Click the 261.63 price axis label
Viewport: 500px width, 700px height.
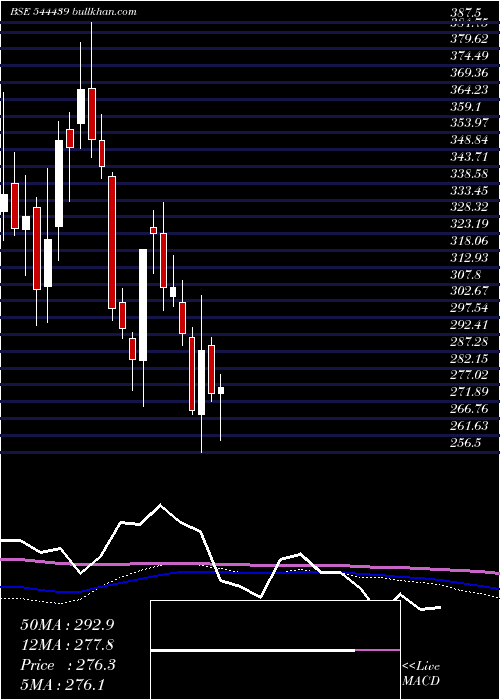pyautogui.click(x=469, y=426)
